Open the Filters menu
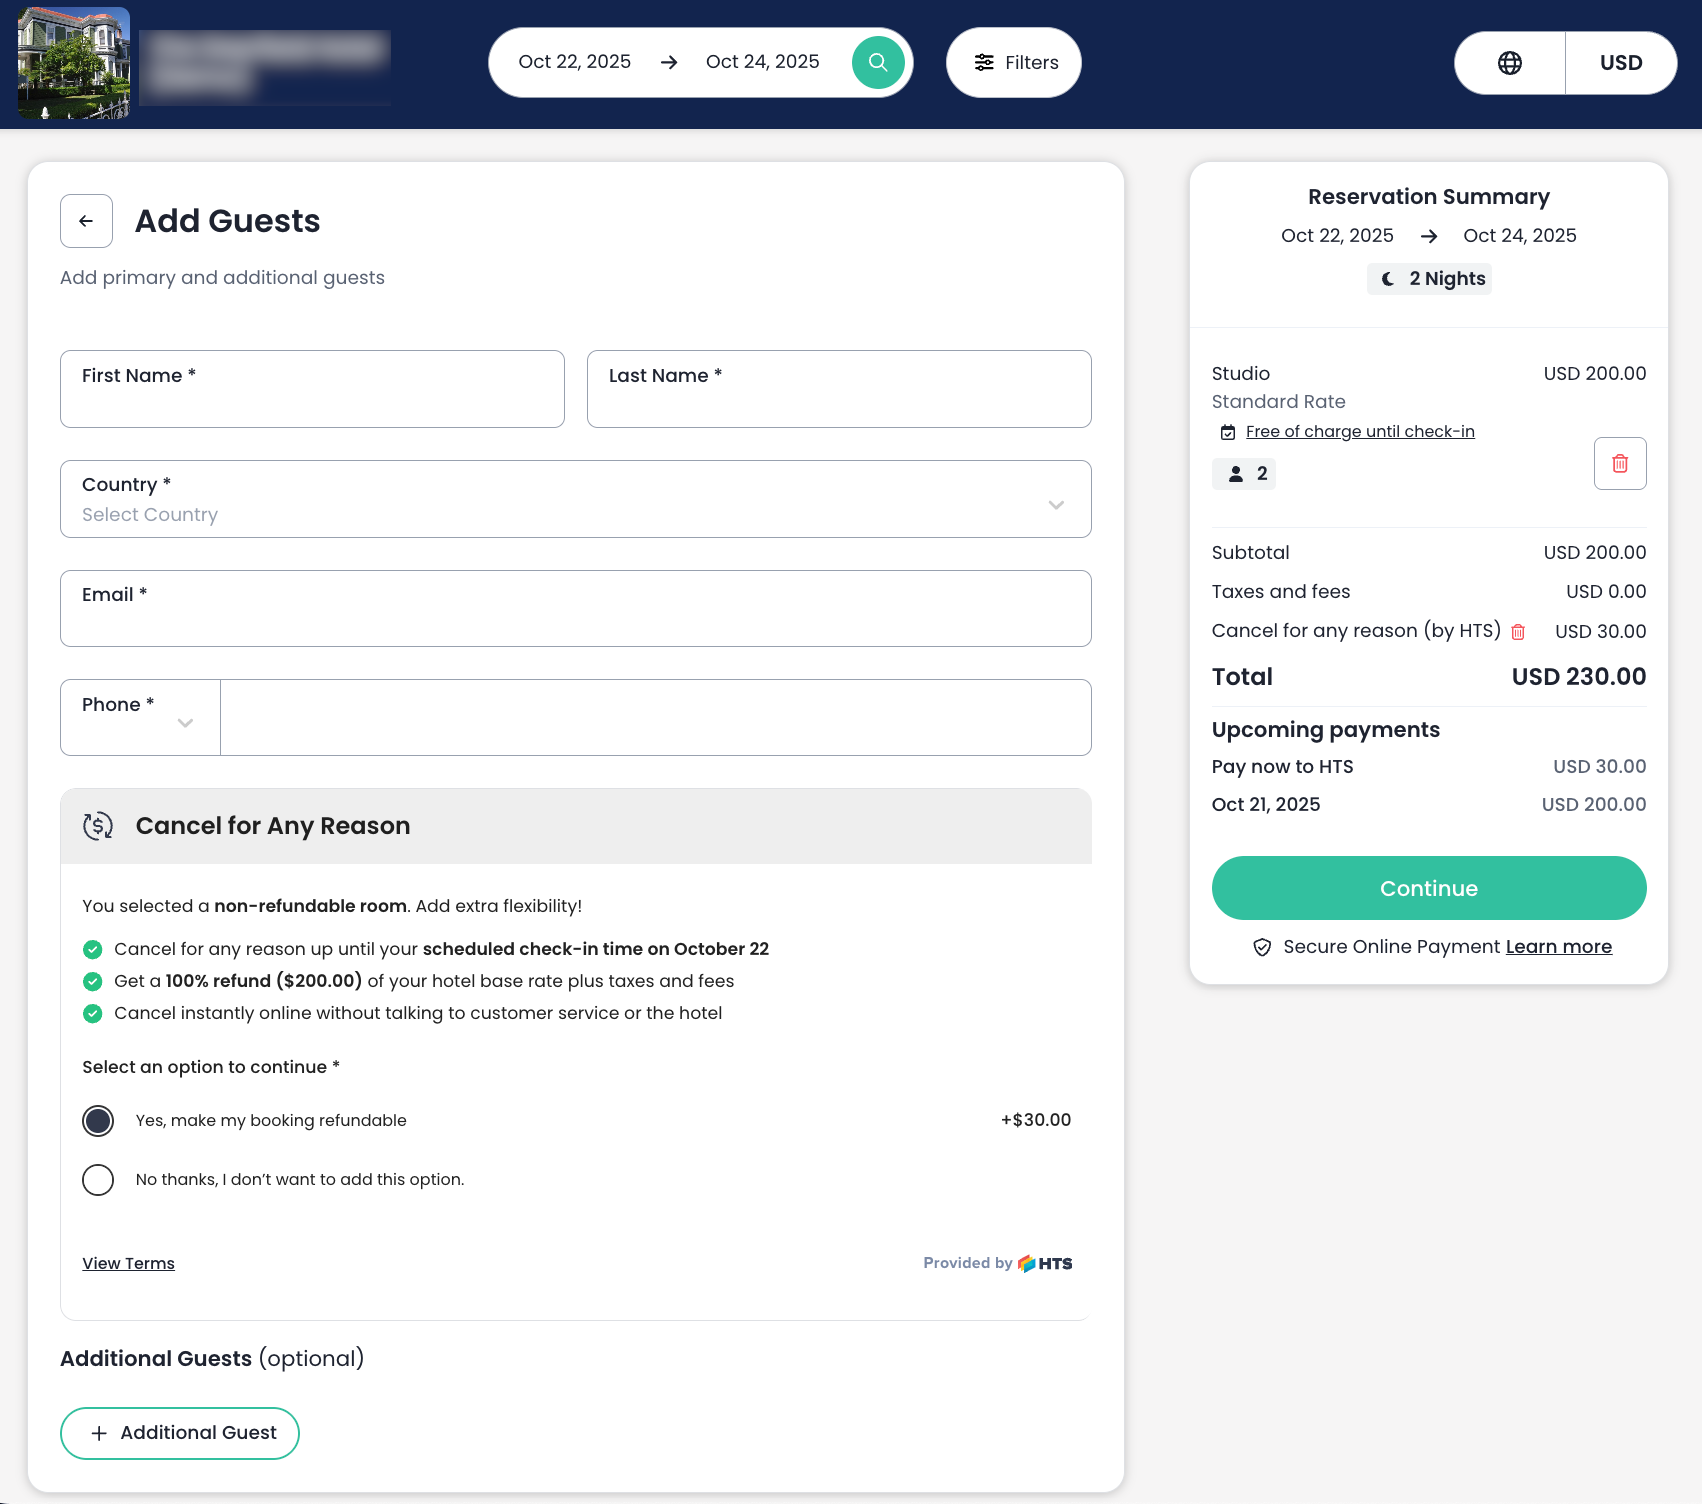This screenshot has width=1702, height=1504. coord(1014,63)
